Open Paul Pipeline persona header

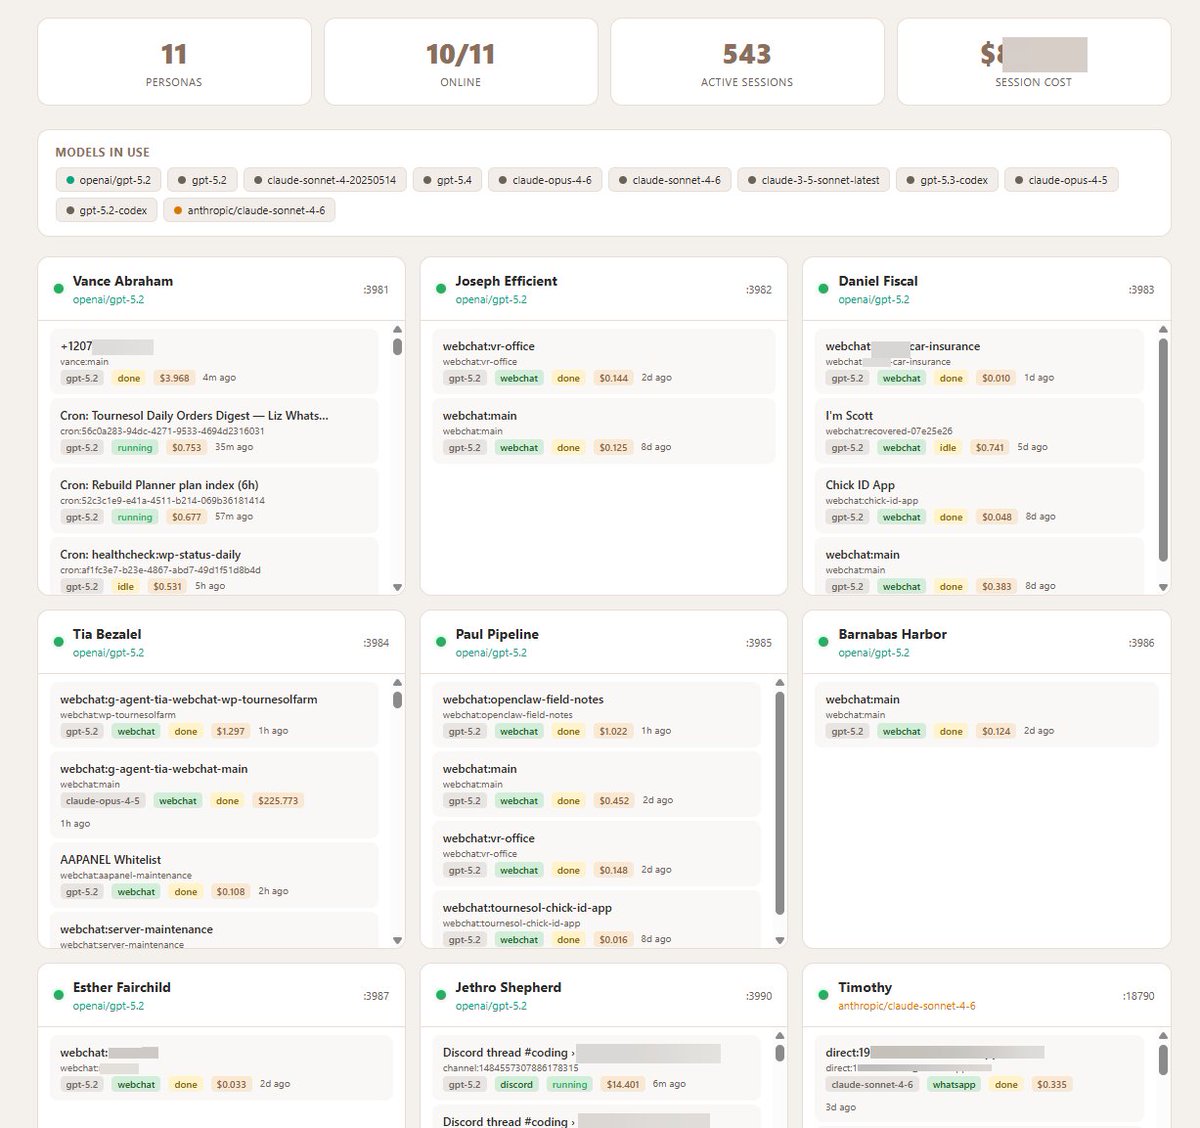[604, 642]
